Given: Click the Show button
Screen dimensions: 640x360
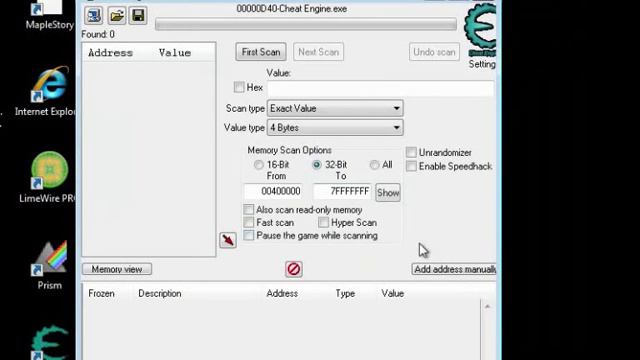Looking at the screenshot, I should pos(388,193).
